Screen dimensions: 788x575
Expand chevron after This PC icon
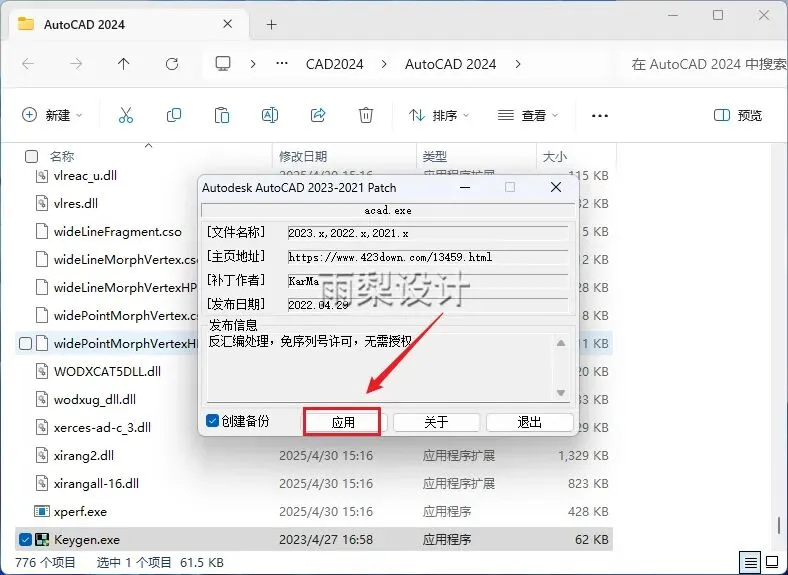(253, 64)
